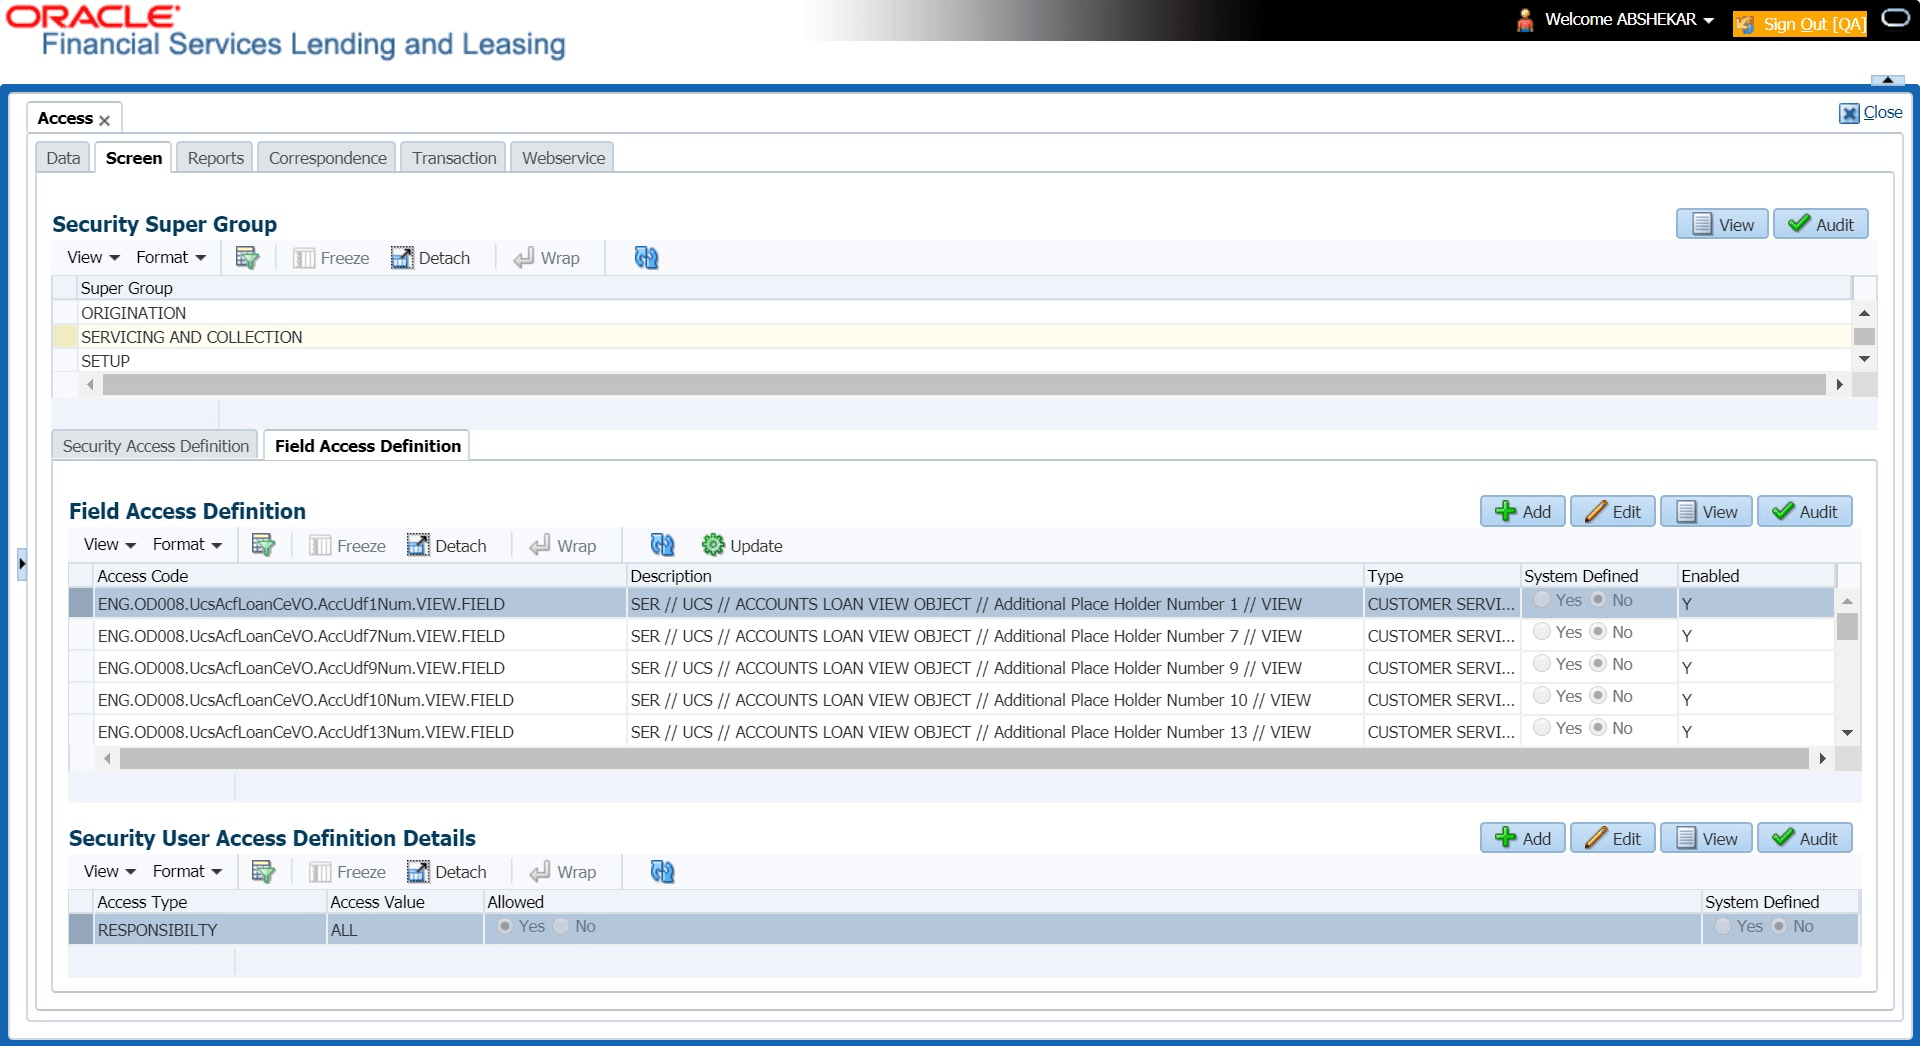This screenshot has height=1046, width=1920.
Task: Detach the Field Access Definition table
Action: 447,546
